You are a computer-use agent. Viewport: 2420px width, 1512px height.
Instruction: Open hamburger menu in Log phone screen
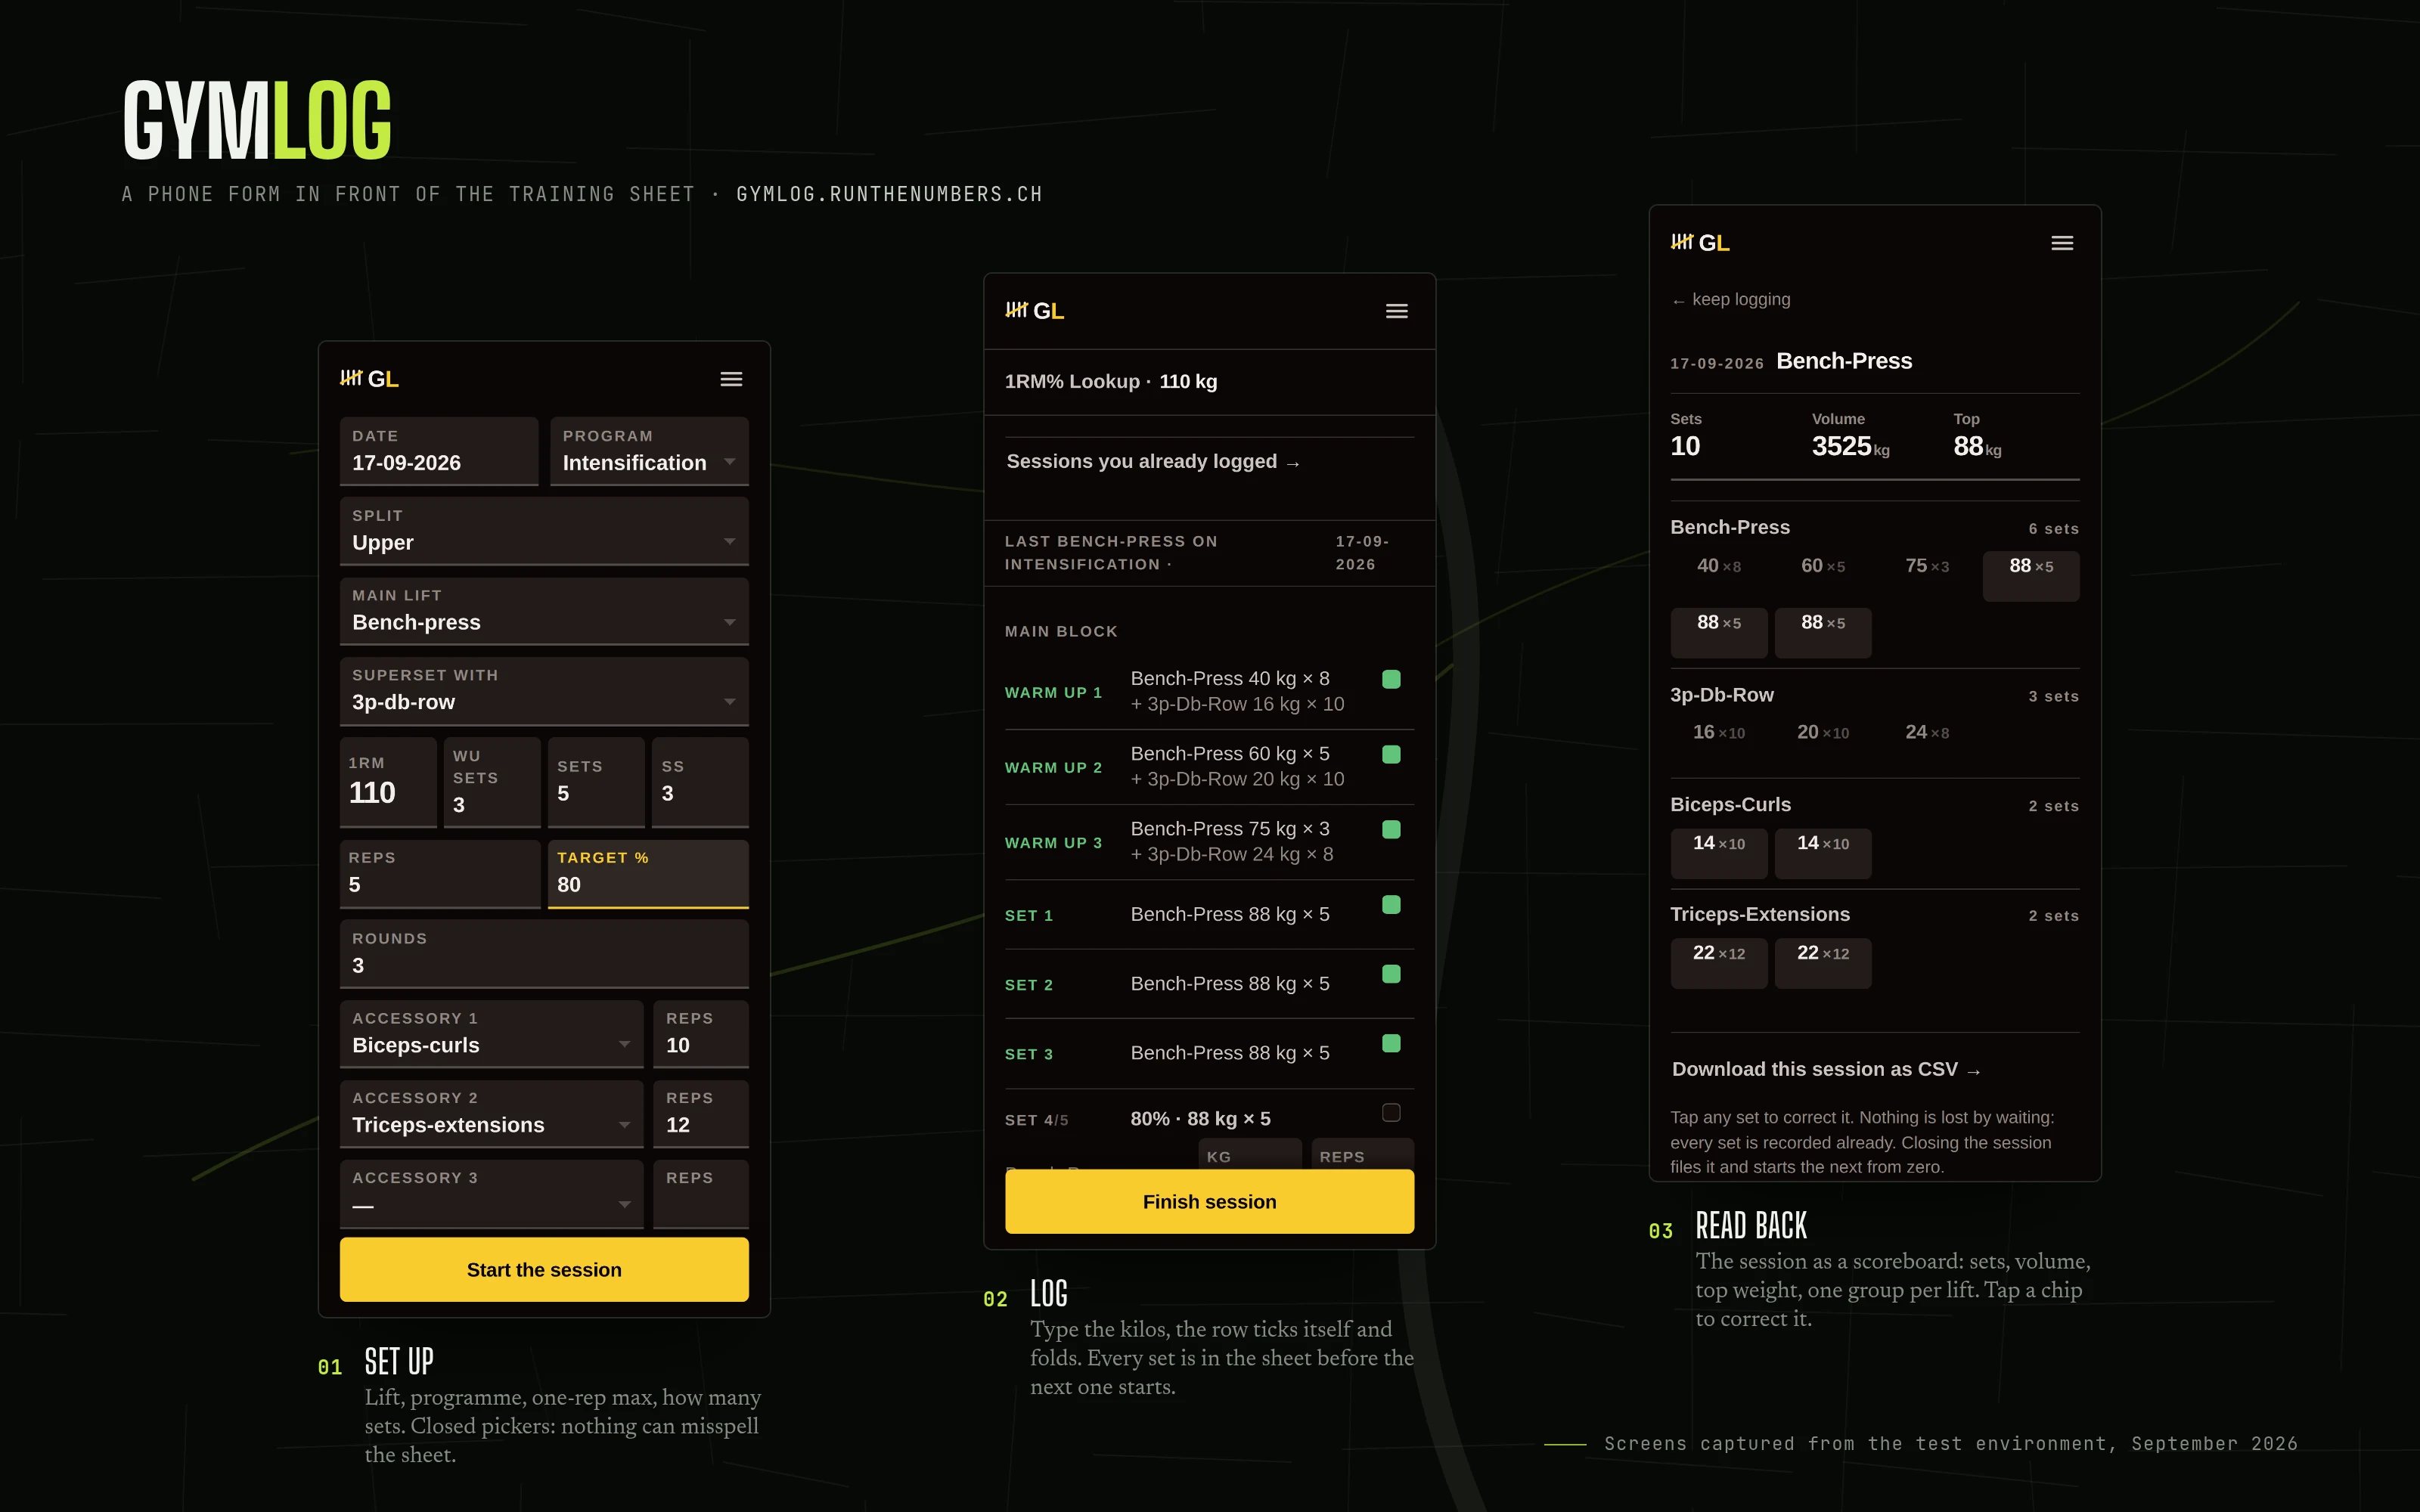click(x=1397, y=311)
